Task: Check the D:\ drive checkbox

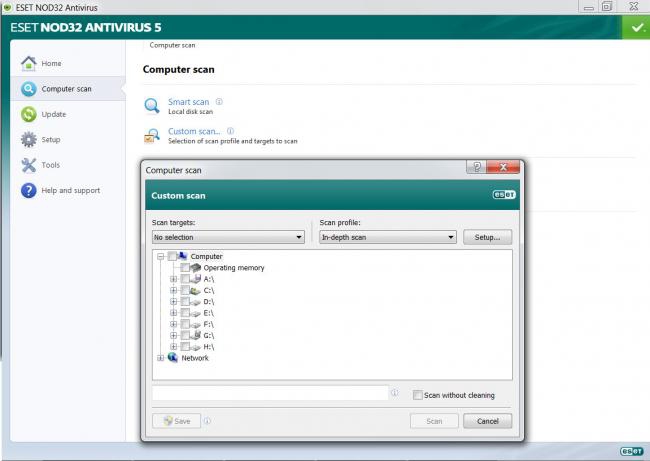Action: [185, 301]
